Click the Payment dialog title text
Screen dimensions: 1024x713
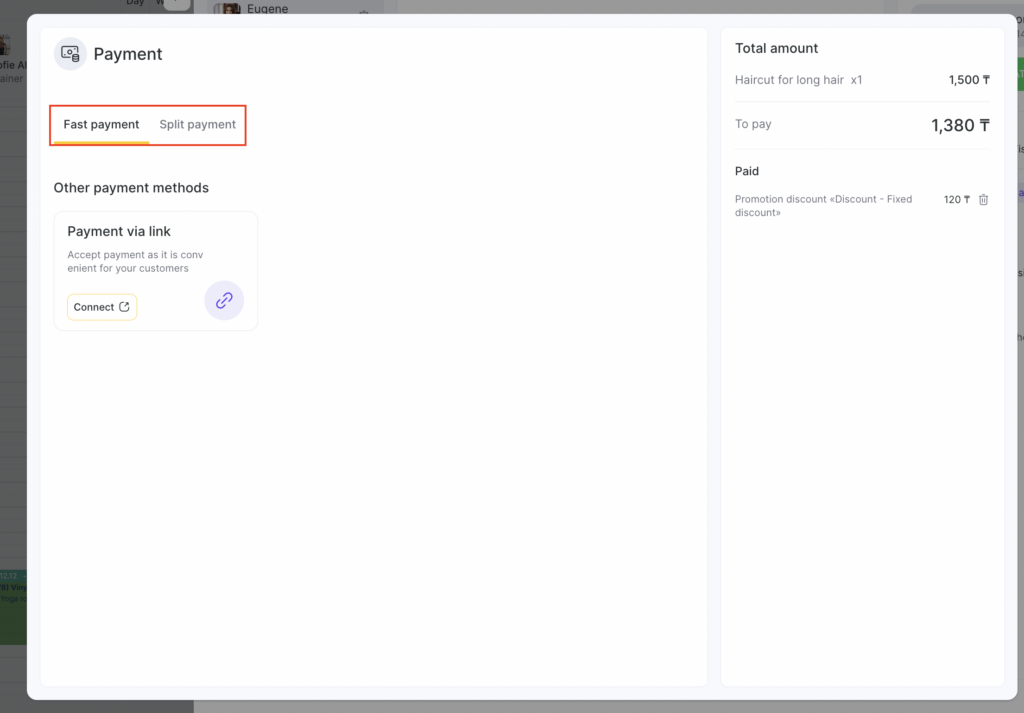pos(128,54)
